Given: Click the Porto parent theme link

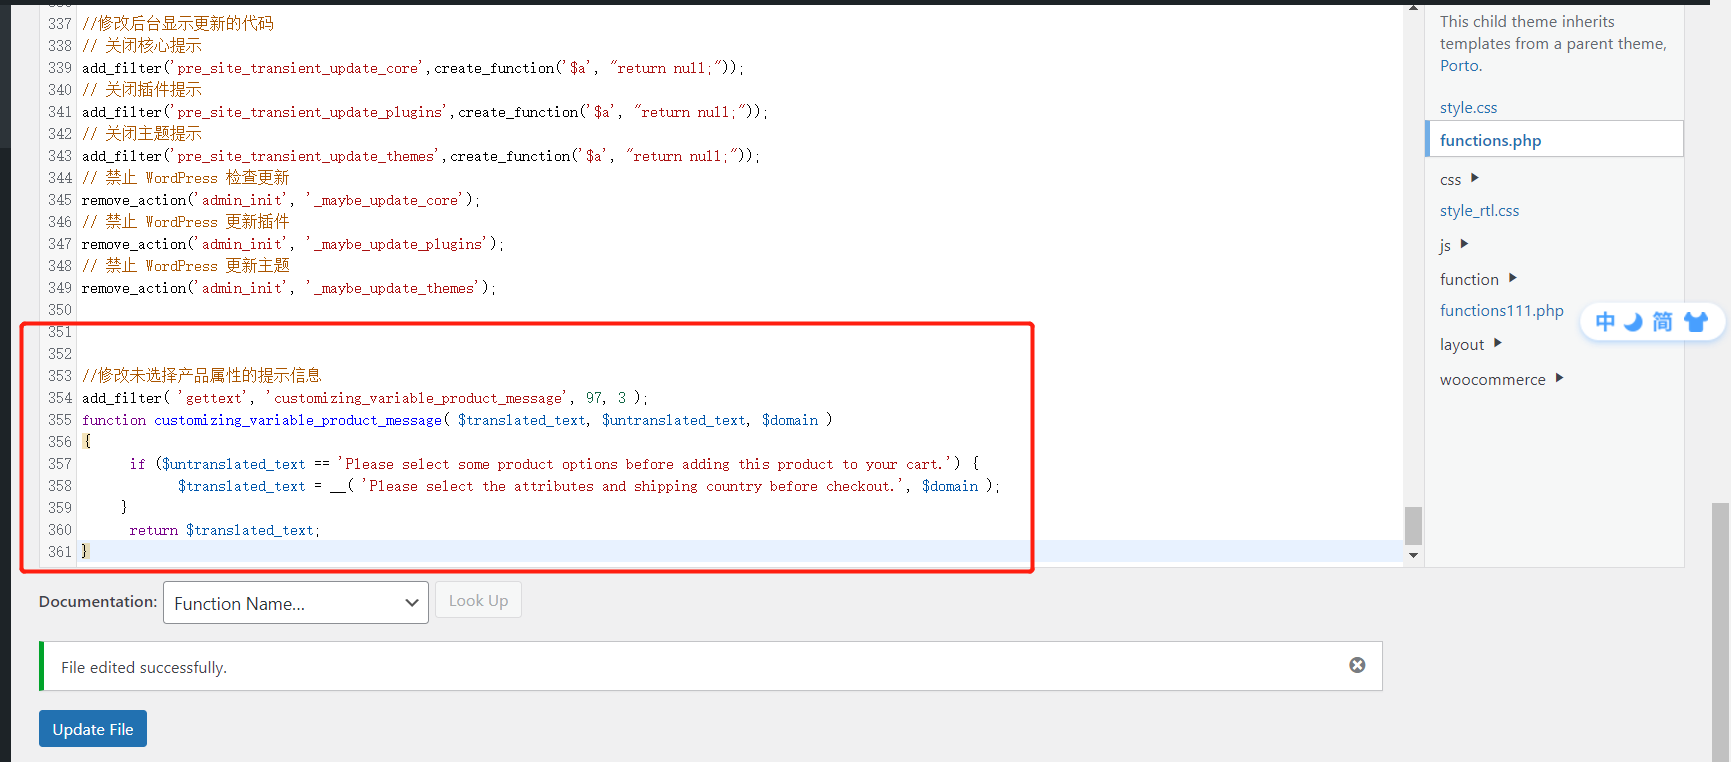Looking at the screenshot, I should coord(1459,66).
